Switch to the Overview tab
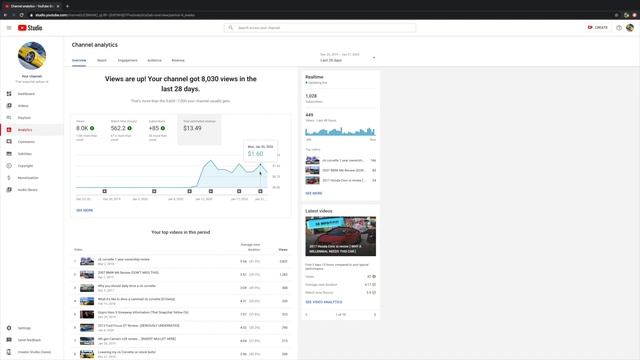 [x=79, y=60]
